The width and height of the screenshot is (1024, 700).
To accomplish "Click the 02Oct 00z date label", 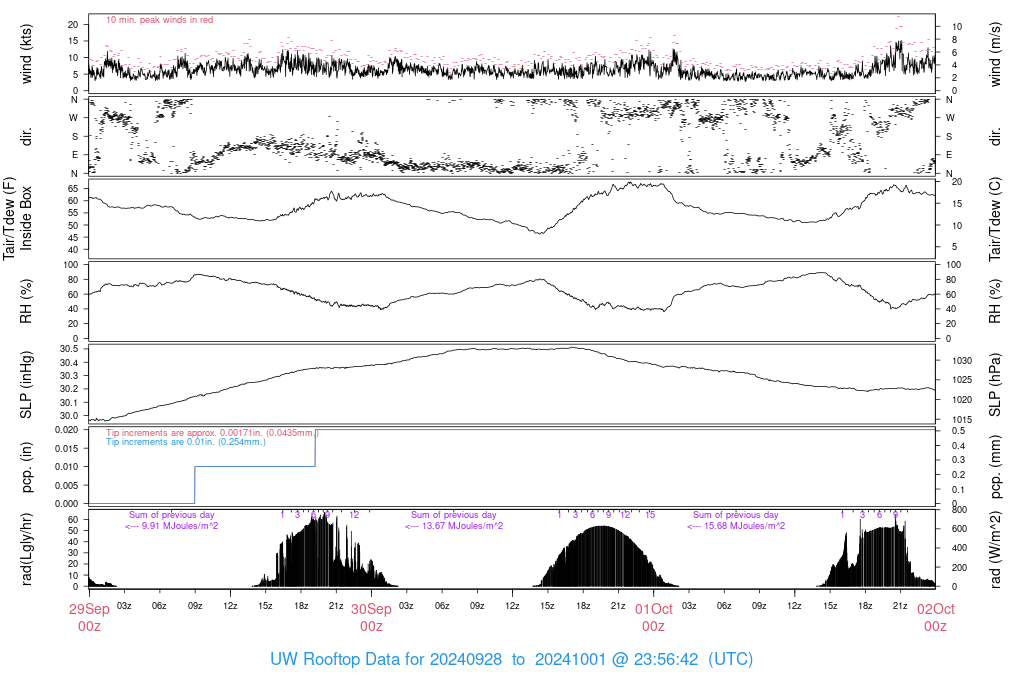I will point(935,617).
